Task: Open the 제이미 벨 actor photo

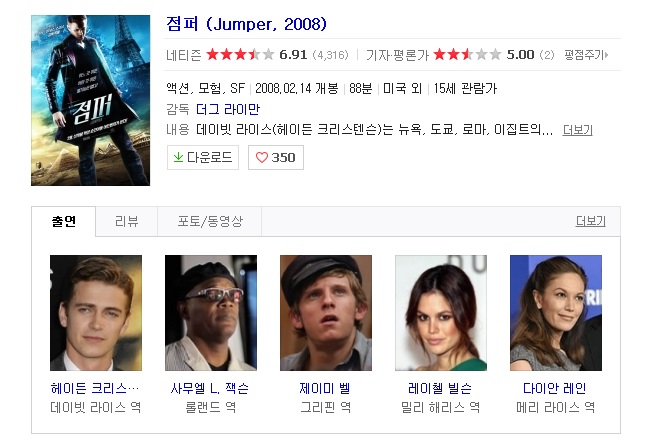Action: pyautogui.click(x=326, y=313)
